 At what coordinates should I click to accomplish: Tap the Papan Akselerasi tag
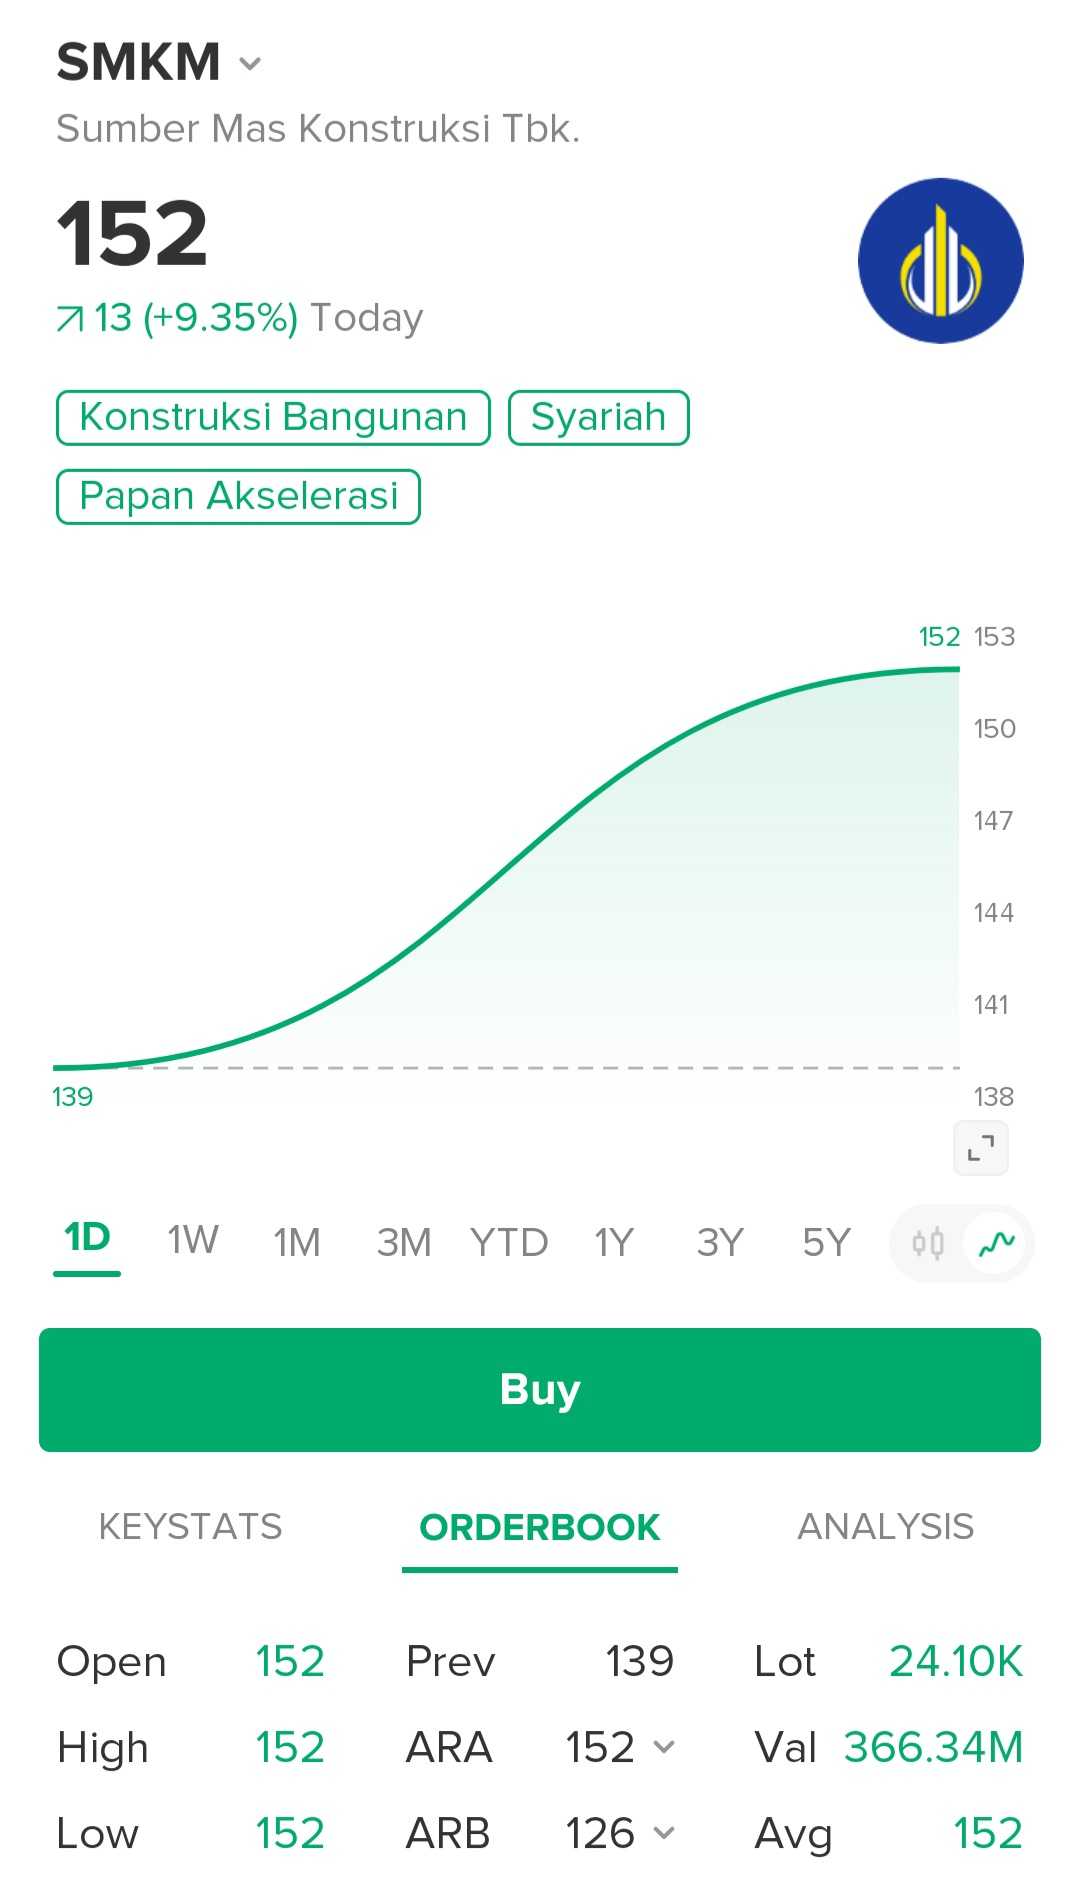(238, 496)
